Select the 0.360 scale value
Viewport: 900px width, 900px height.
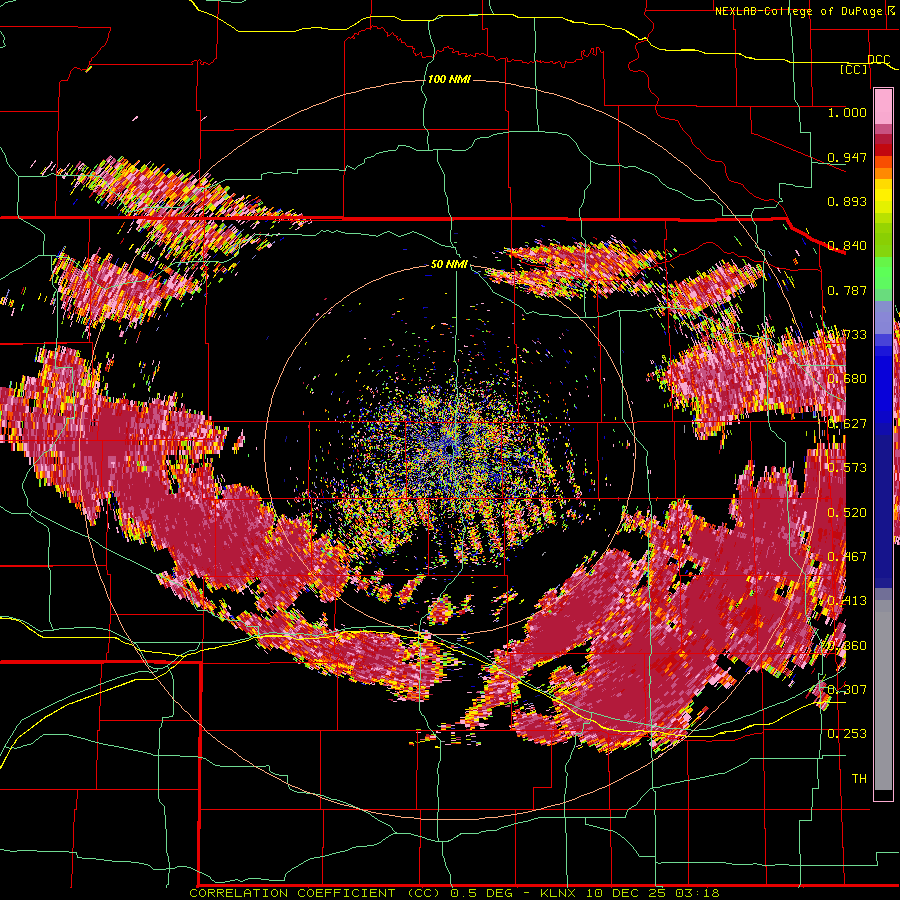(x=847, y=646)
